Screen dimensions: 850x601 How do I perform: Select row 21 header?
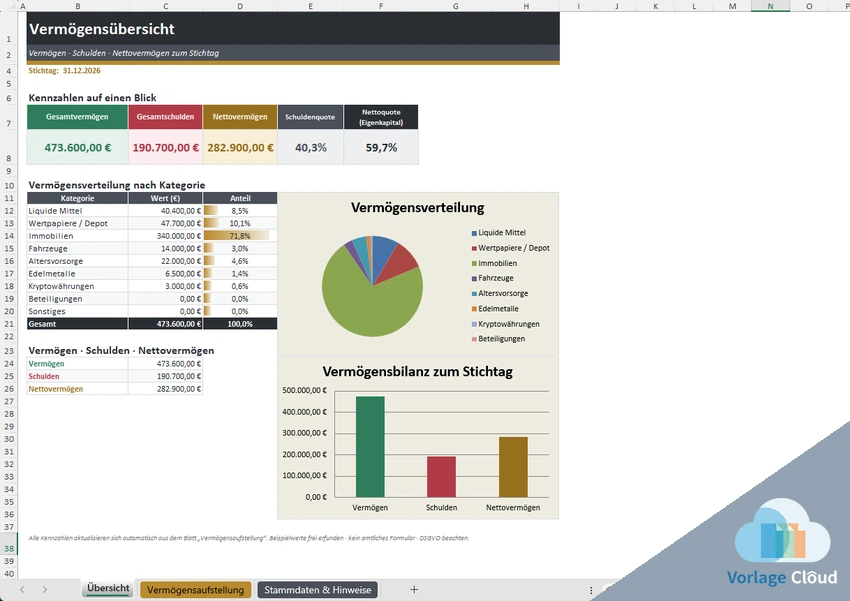(x=9, y=324)
